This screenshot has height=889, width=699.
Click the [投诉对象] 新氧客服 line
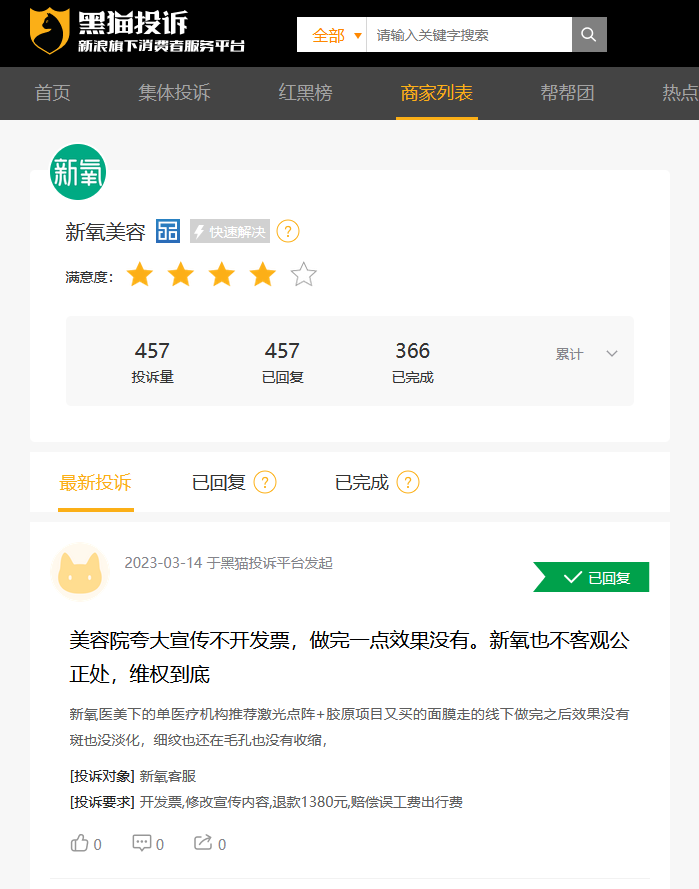pyautogui.click(x=133, y=776)
